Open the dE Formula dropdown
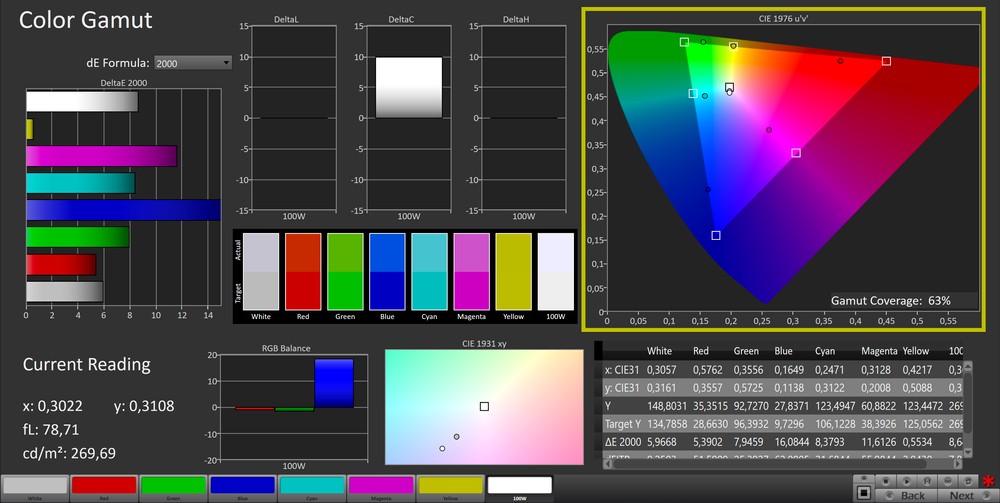Image resolution: width=1000 pixels, height=503 pixels. click(192, 63)
